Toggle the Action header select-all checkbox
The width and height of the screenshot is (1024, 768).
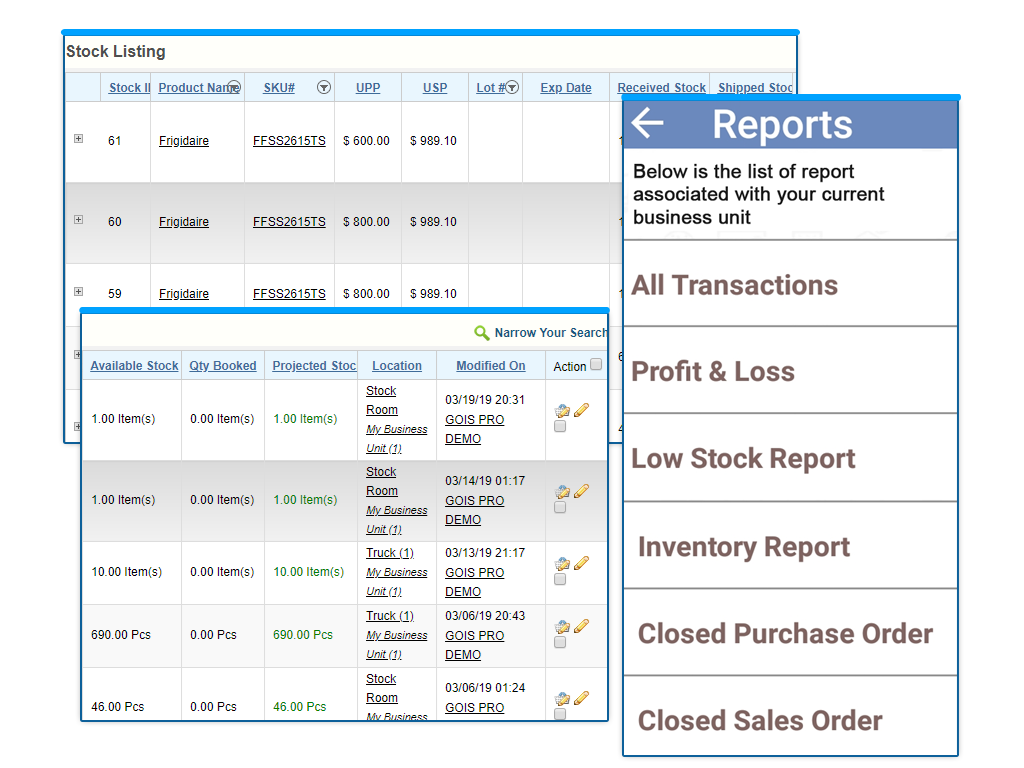(x=596, y=364)
